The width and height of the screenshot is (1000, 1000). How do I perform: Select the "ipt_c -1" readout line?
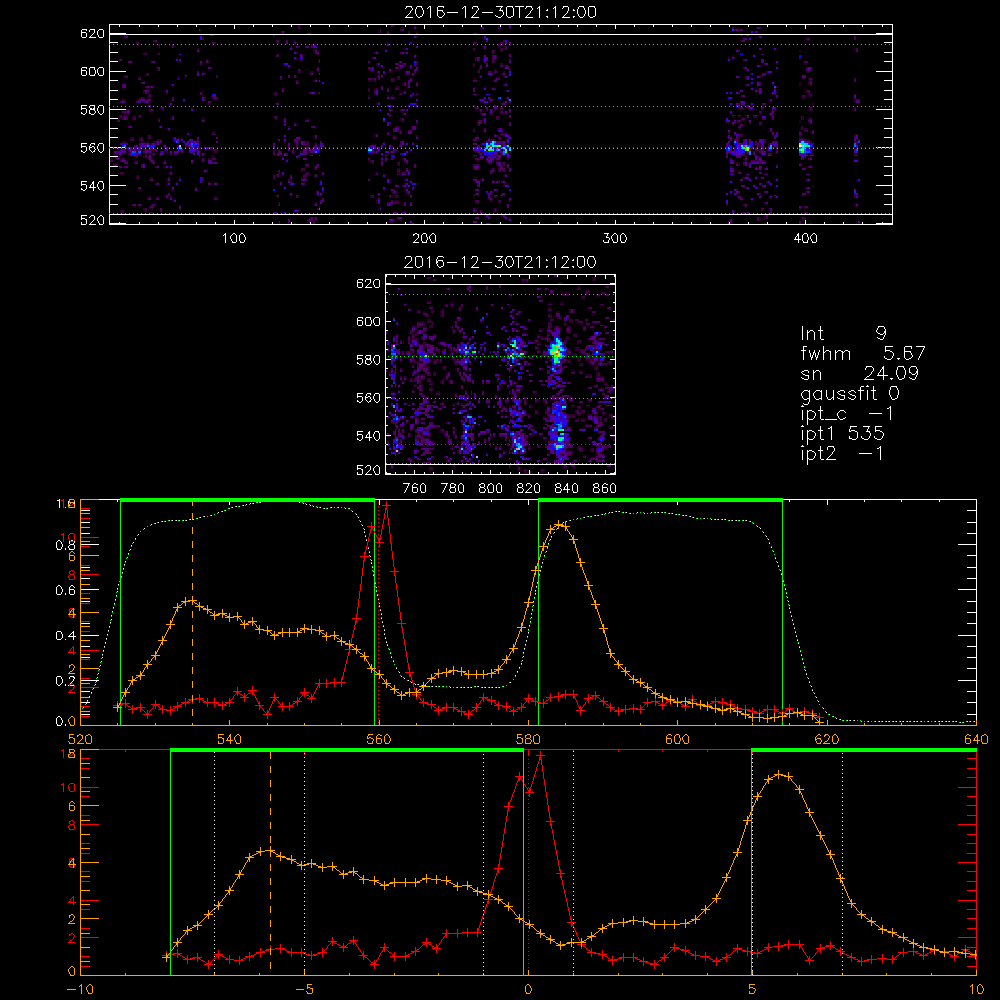point(847,414)
